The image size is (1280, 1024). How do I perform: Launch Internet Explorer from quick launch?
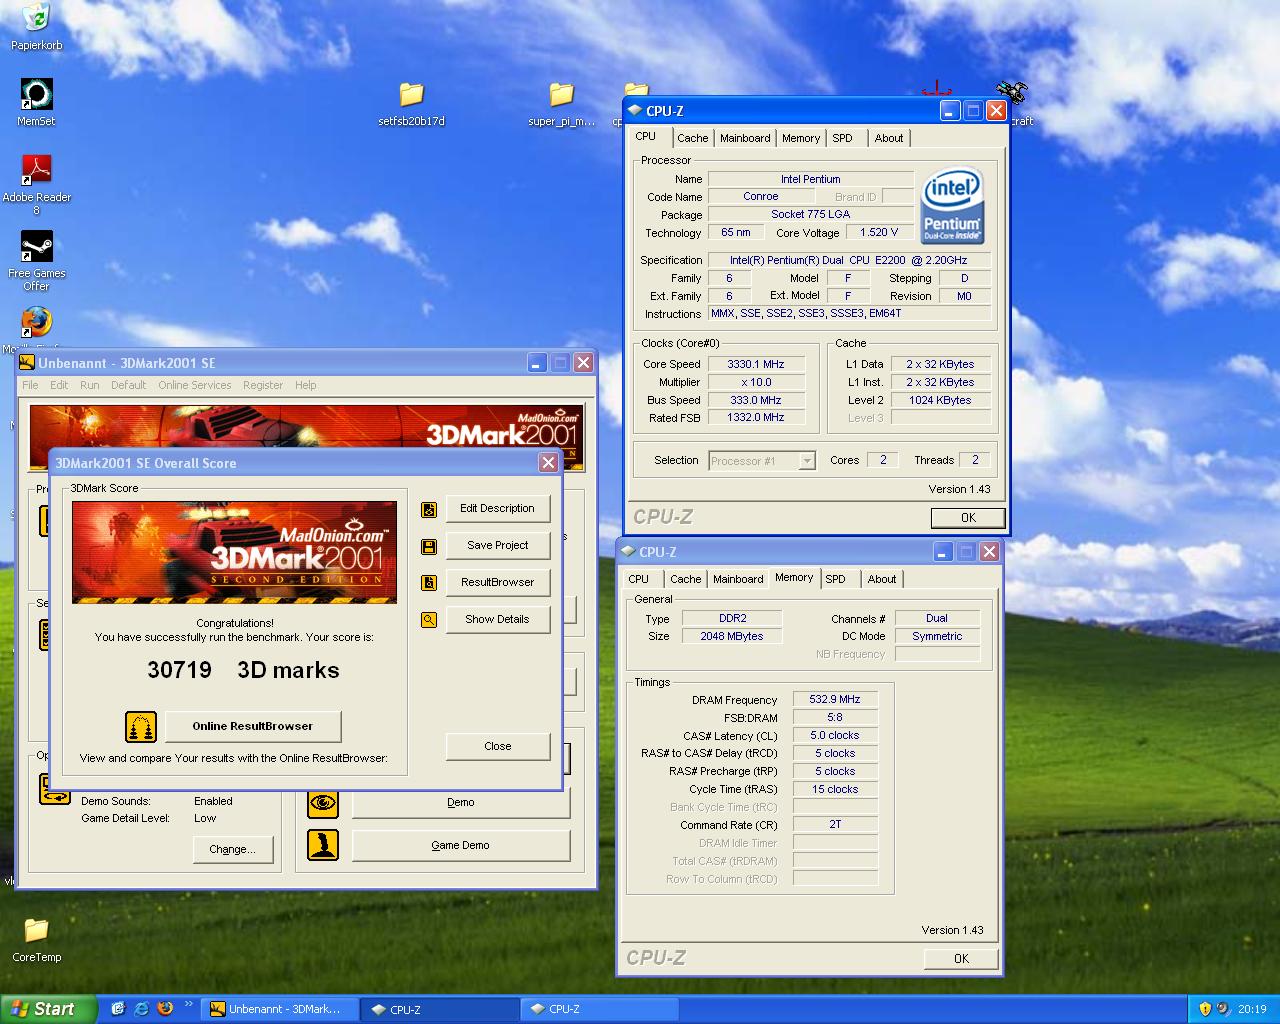tap(141, 1009)
